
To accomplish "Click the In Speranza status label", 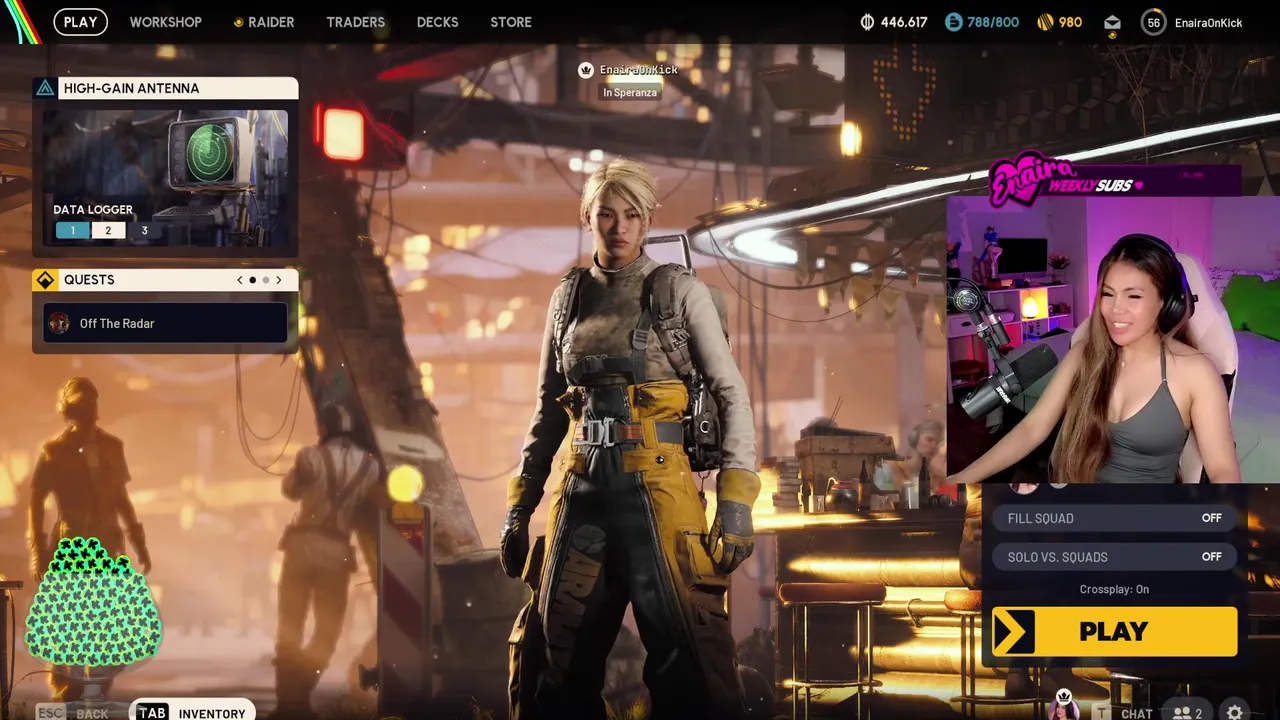I will [x=630, y=93].
